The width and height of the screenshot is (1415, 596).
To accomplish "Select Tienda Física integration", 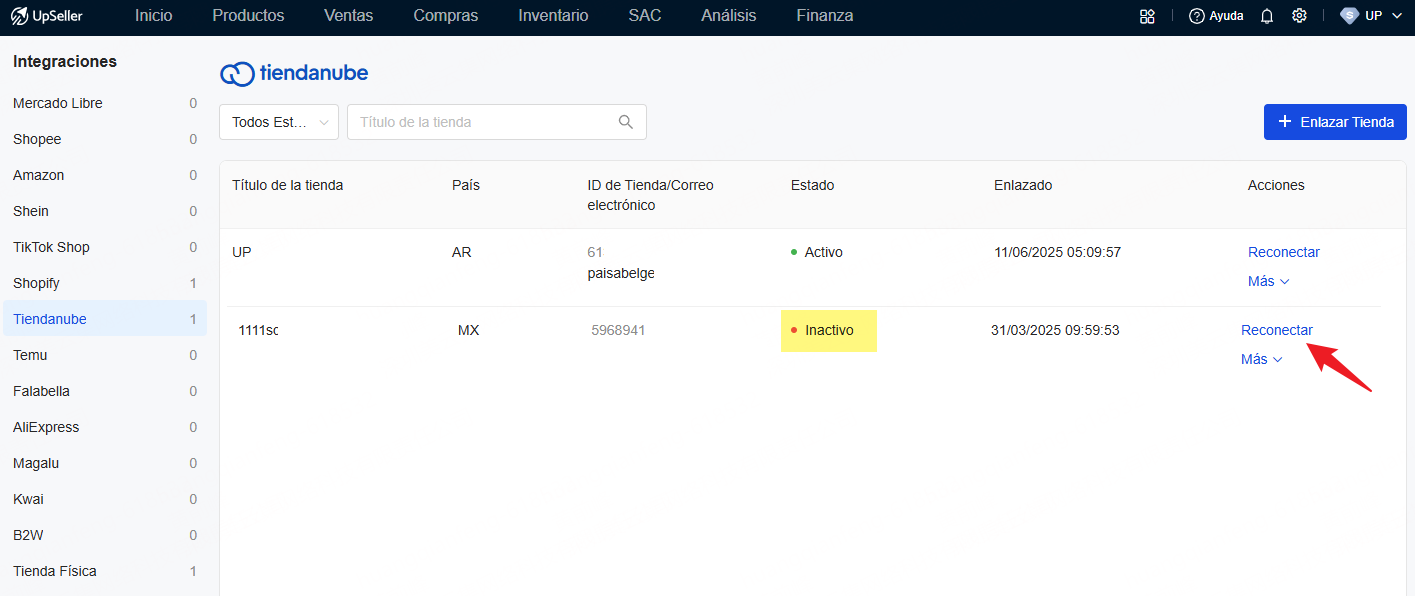I will 105,571.
